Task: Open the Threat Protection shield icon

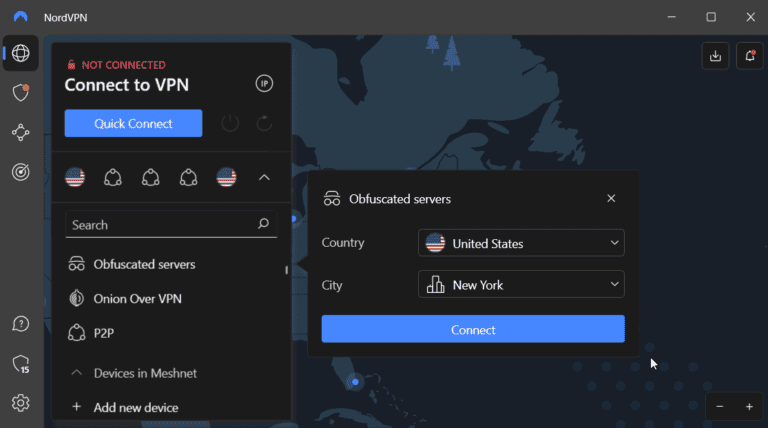Action: coord(20,93)
